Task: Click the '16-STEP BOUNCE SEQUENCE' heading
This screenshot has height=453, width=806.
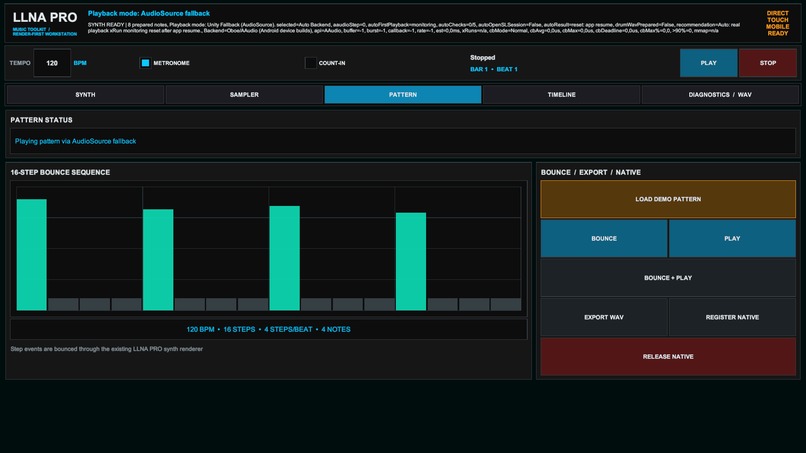Action: point(60,172)
